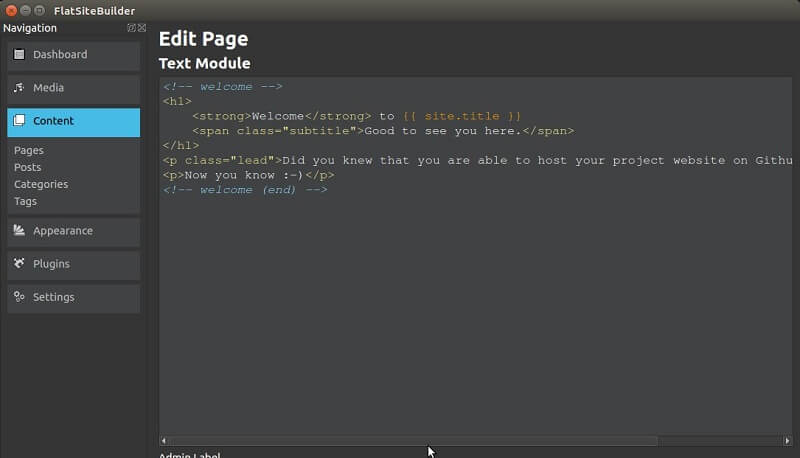Viewport: 800px width, 458px height.
Task: Click the Settings gears icon
Action: coord(19,296)
